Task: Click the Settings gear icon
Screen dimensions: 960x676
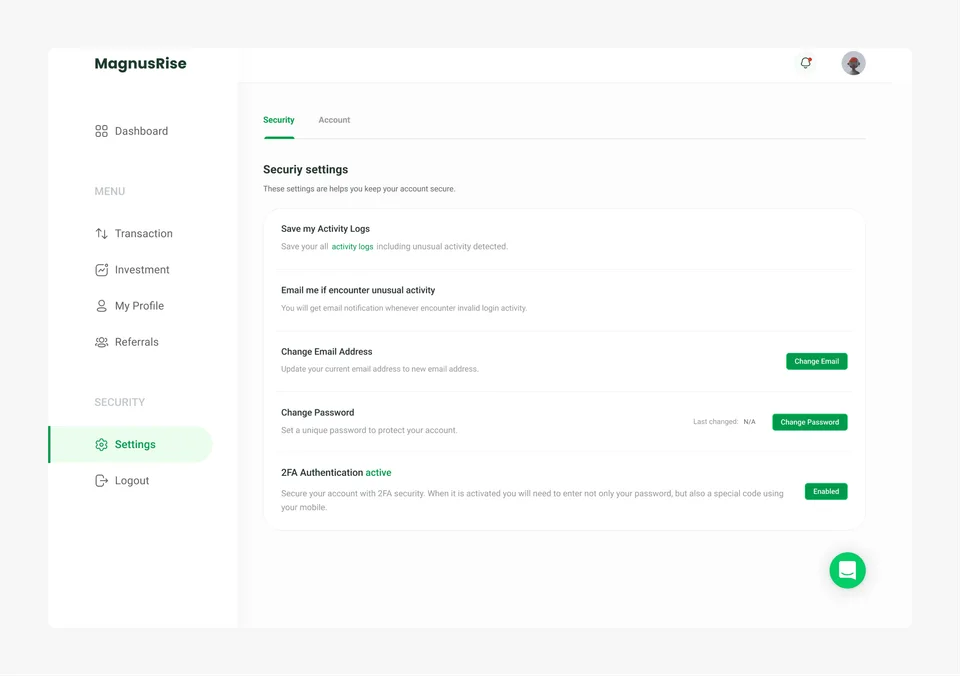Action: (x=101, y=445)
